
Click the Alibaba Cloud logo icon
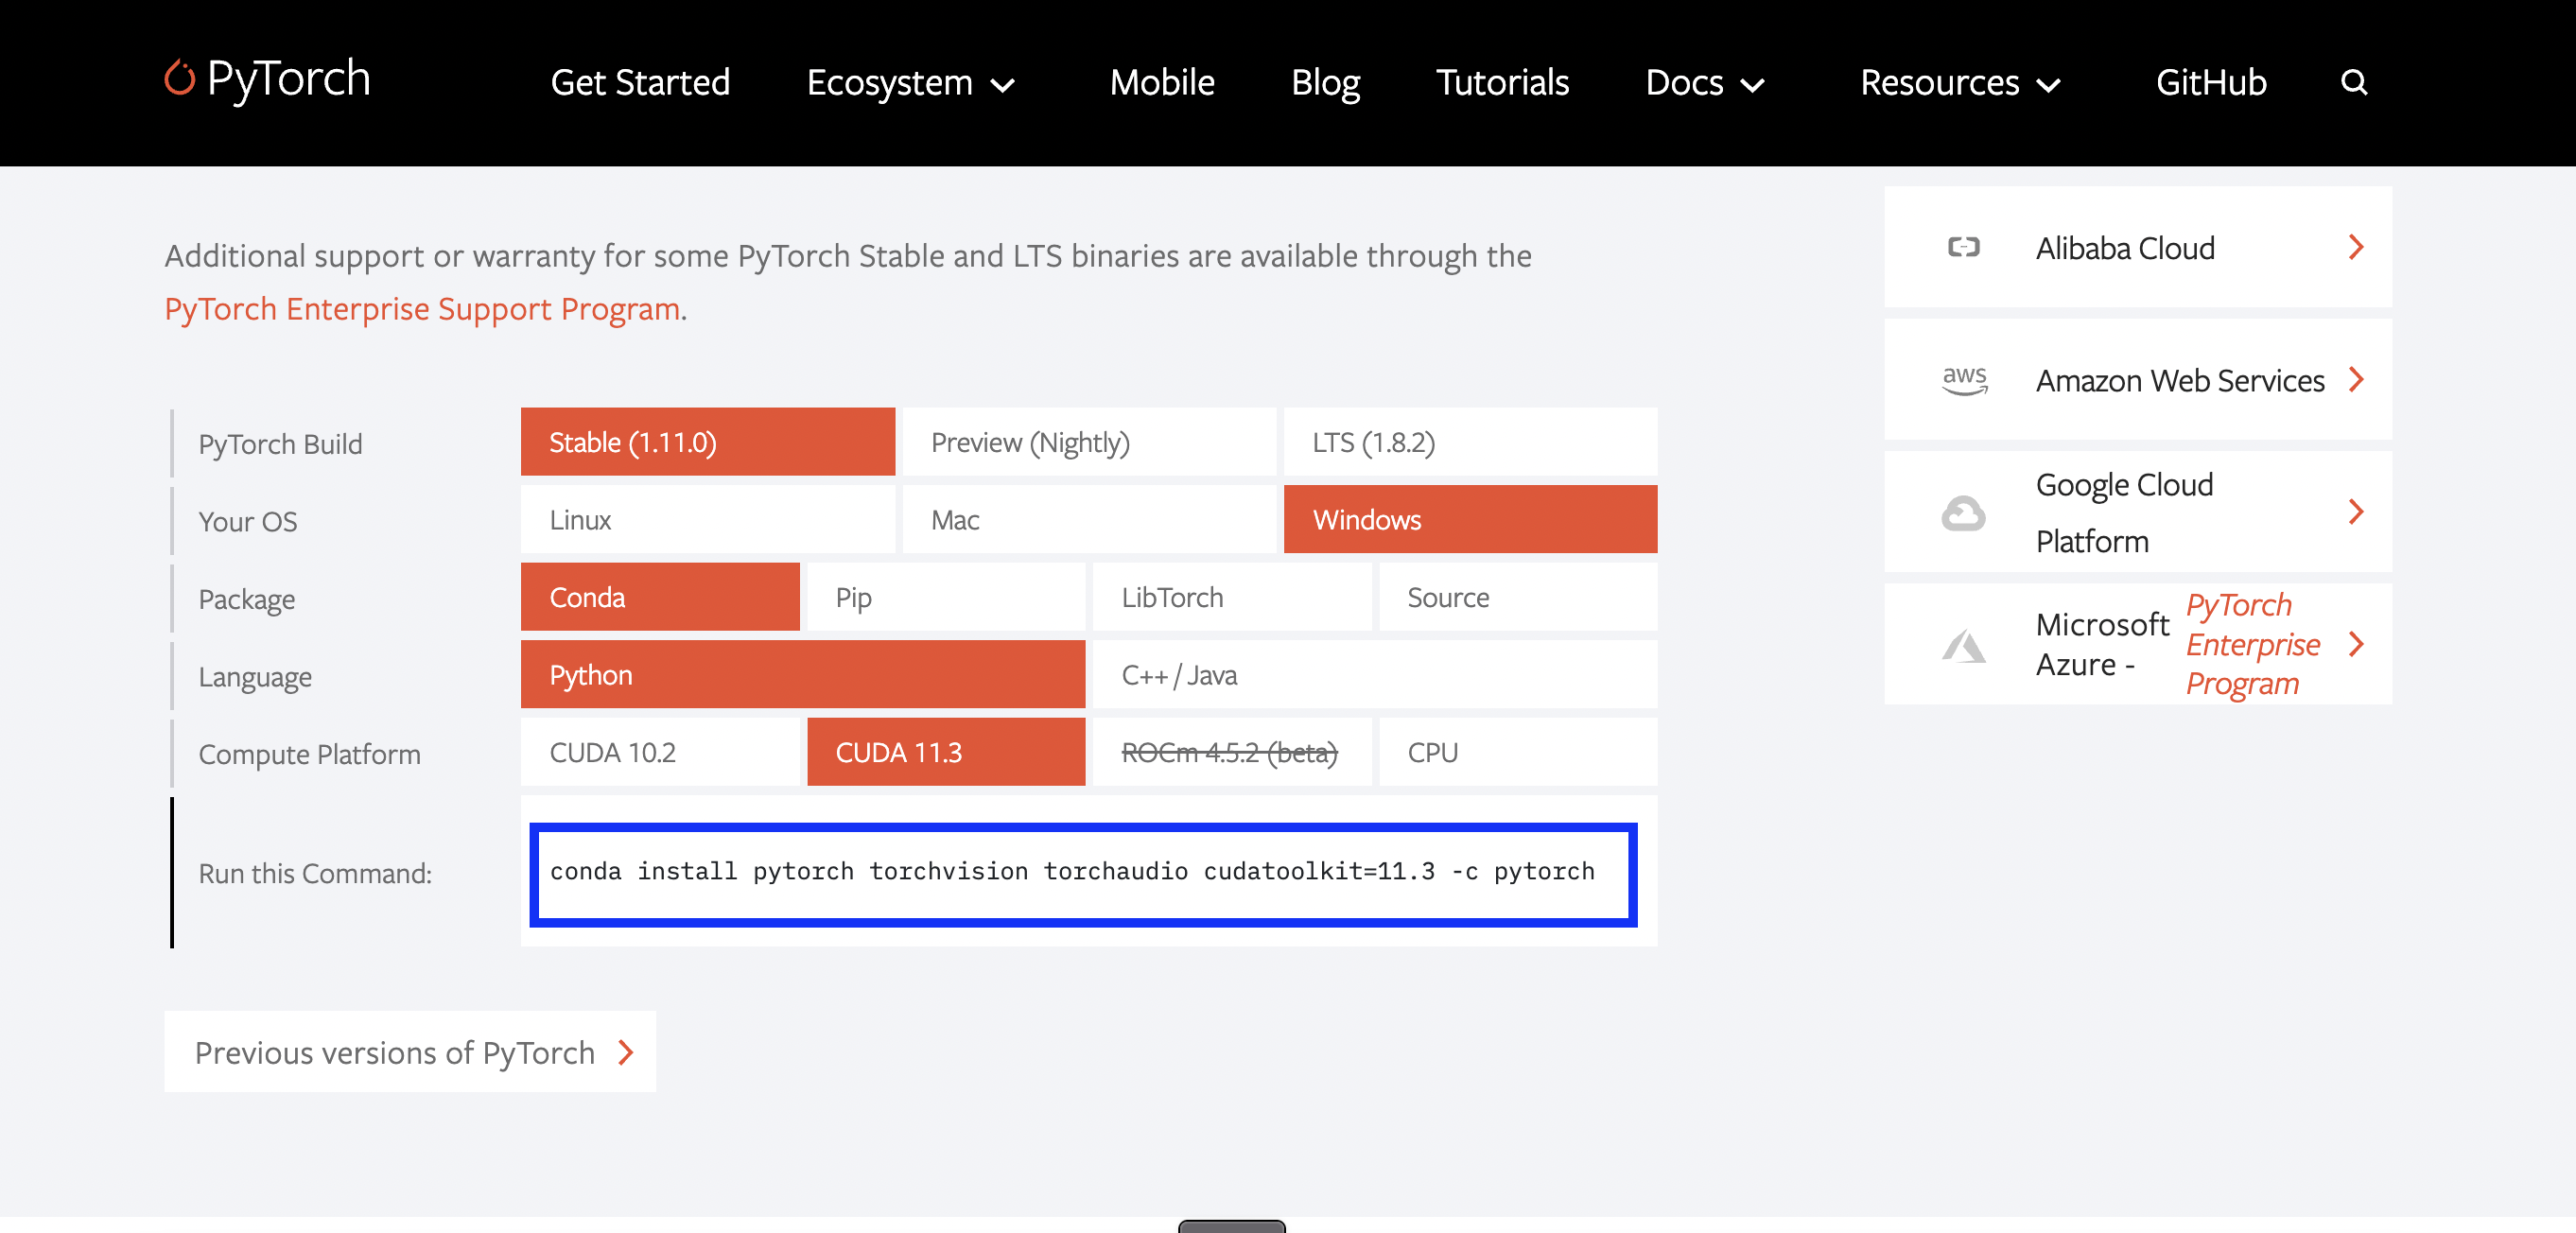(x=1963, y=247)
